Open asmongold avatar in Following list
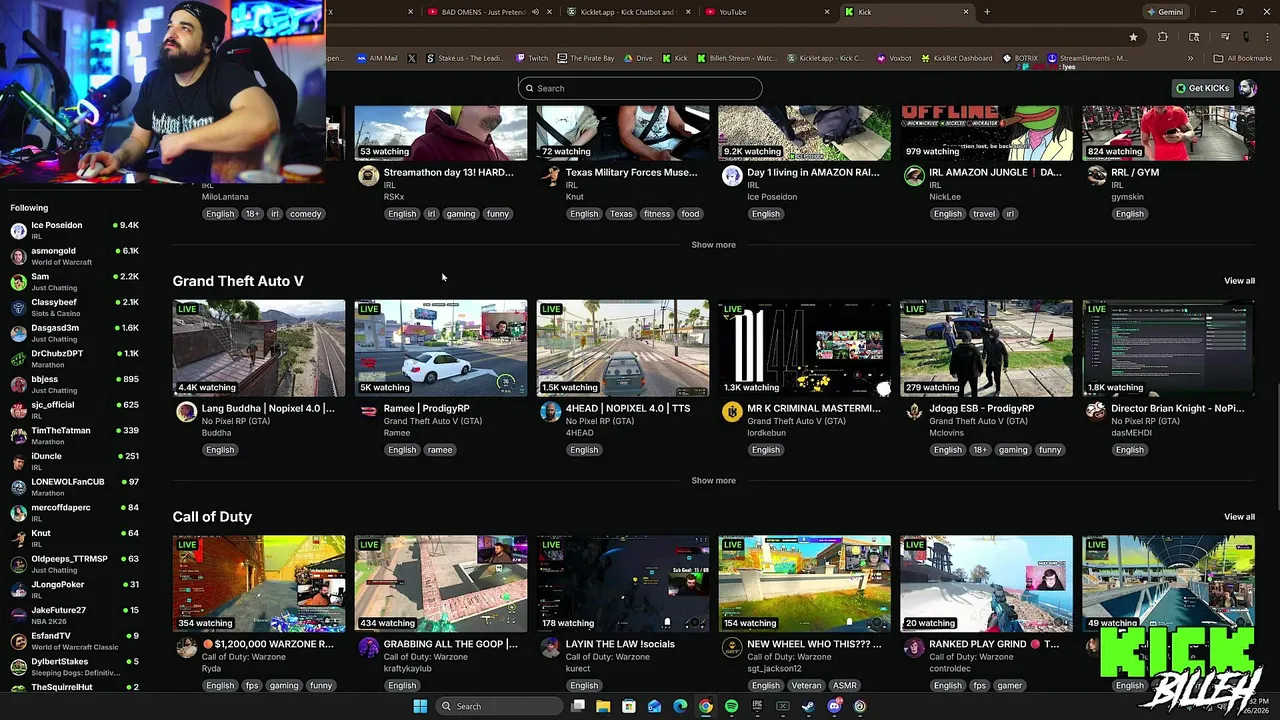Screen dimensions: 1280x720 tap(18, 257)
